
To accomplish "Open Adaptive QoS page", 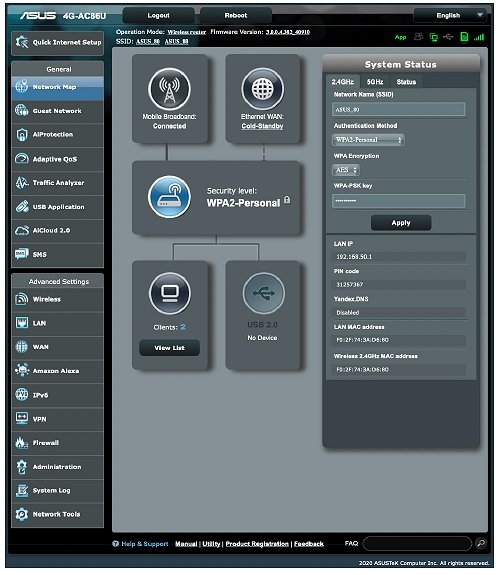I will pos(58,159).
